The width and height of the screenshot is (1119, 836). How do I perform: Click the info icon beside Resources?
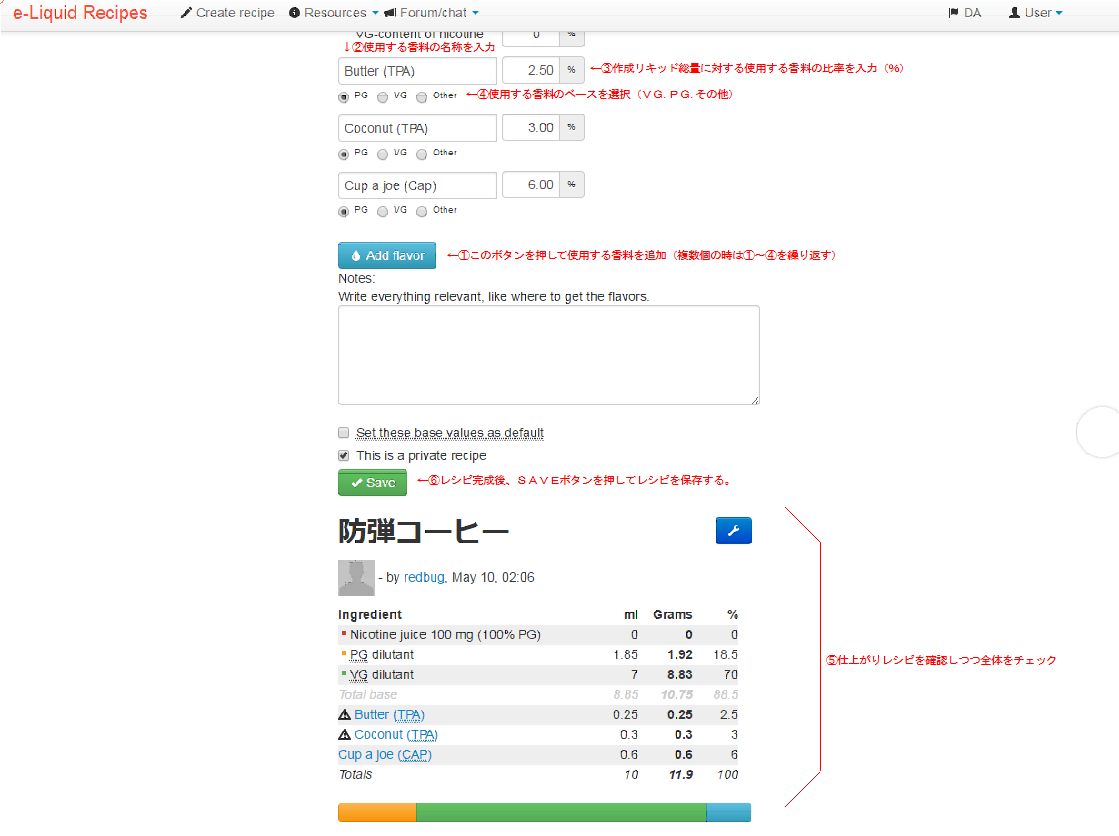tap(294, 13)
